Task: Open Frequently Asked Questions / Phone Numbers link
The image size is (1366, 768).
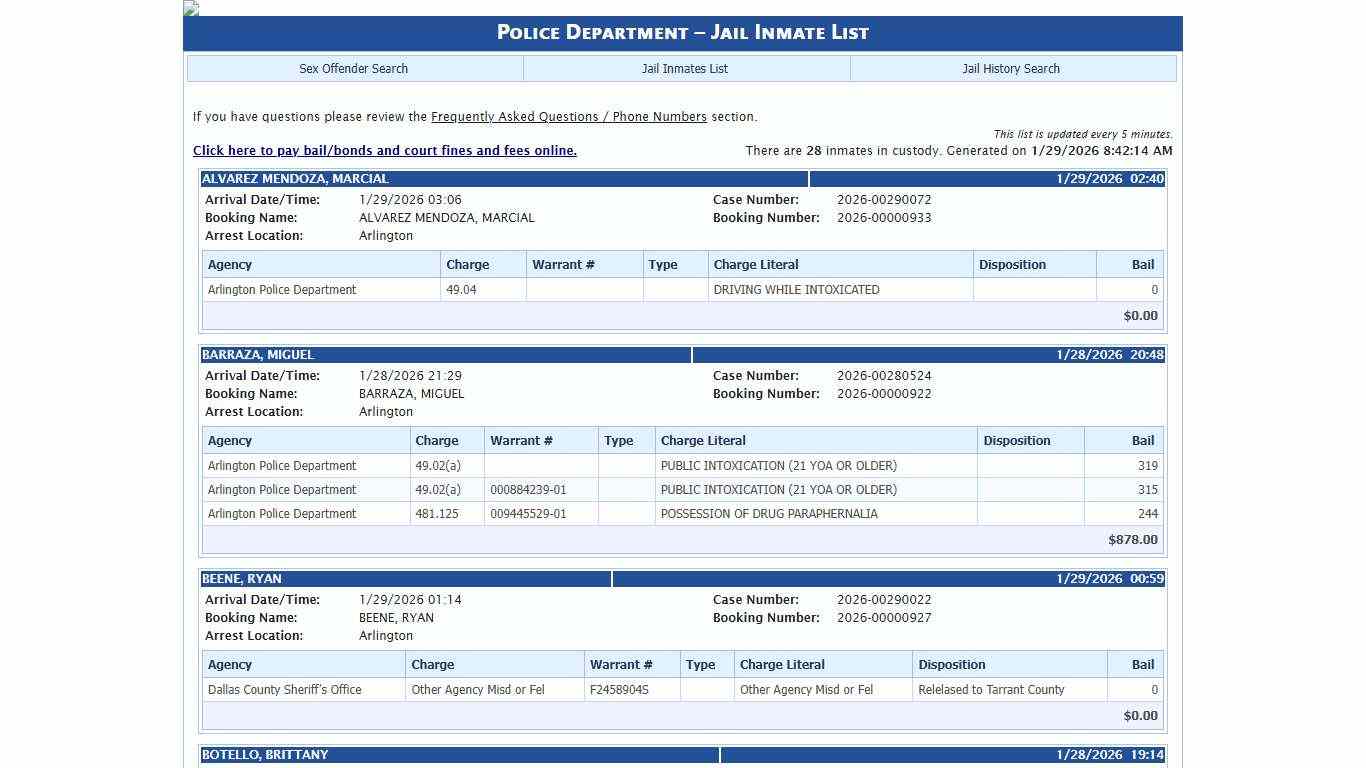Action: tap(568, 117)
